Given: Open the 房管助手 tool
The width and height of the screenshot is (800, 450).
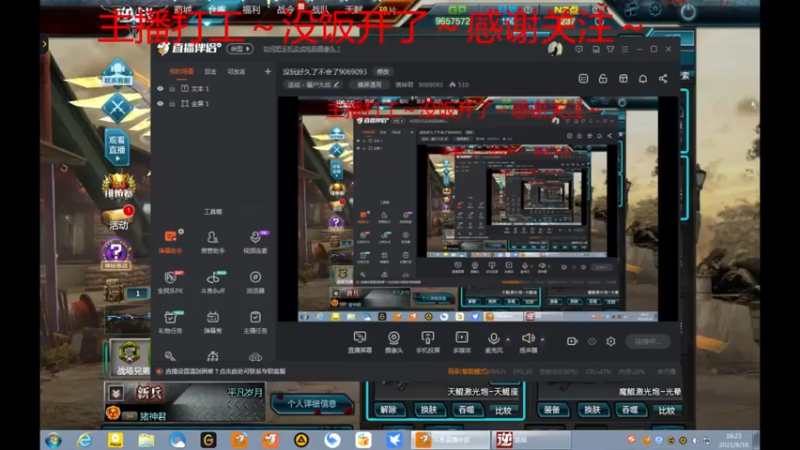Looking at the screenshot, I should point(213,241).
